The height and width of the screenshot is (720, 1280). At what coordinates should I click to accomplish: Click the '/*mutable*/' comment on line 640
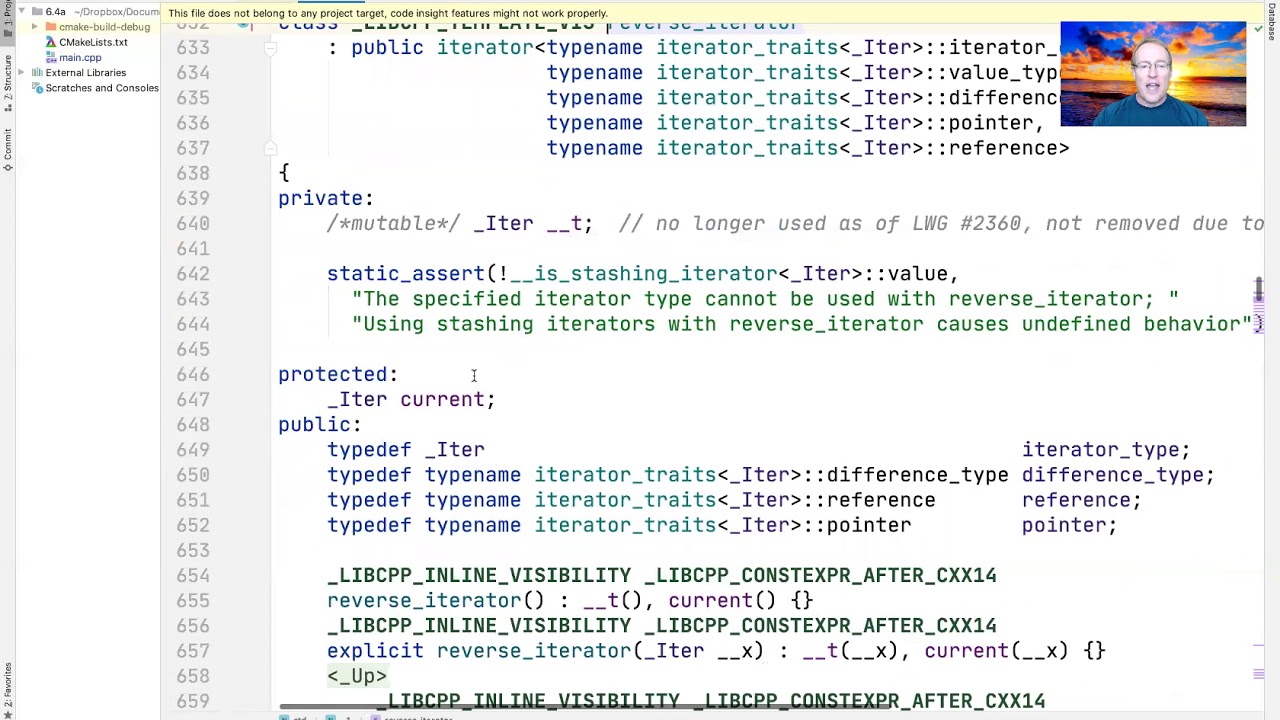393,223
